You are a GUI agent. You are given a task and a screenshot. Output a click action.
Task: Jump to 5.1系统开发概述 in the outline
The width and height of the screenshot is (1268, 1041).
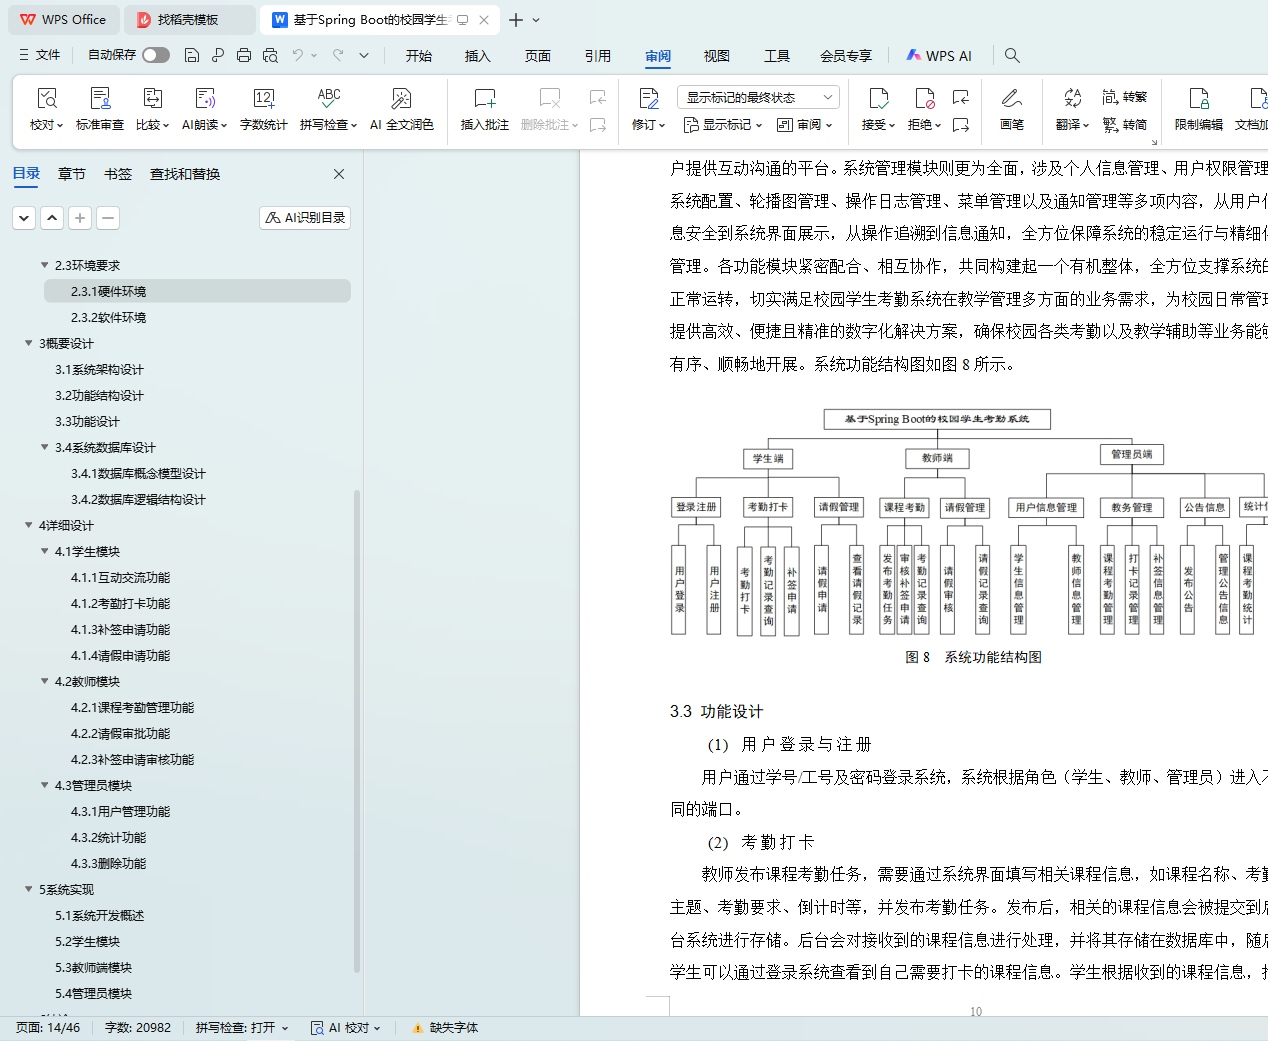click(x=99, y=915)
